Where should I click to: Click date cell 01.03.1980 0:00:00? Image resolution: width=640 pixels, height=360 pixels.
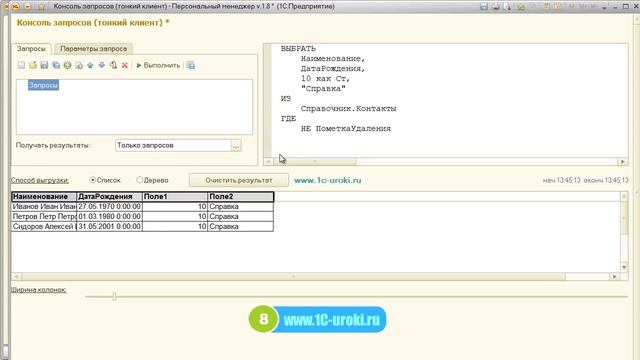click(x=109, y=216)
